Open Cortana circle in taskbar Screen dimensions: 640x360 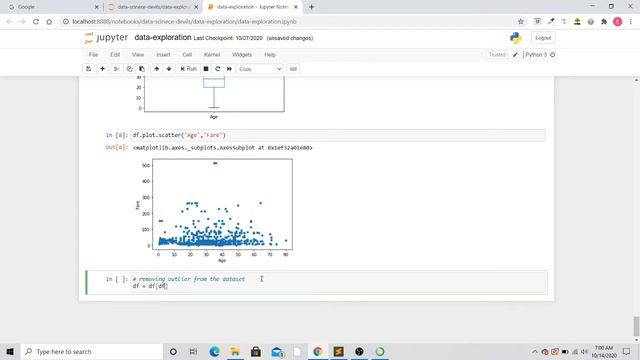(173, 351)
